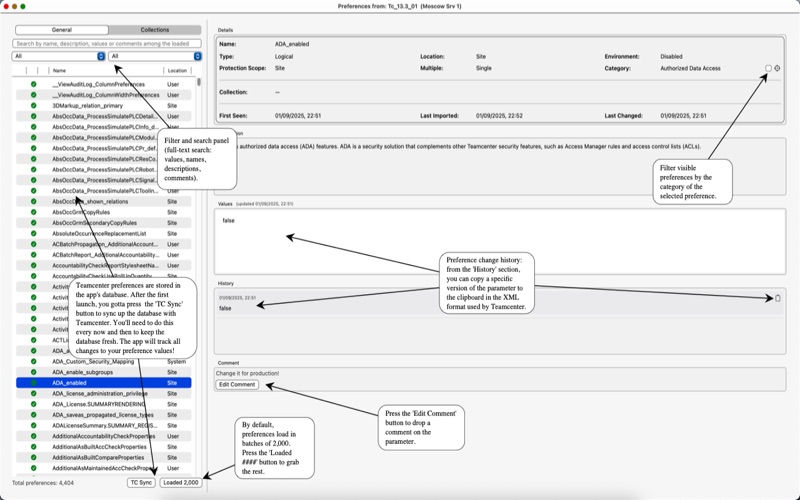Image resolution: width=800 pixels, height=500 pixels.
Task: Select the __ViewAuditLog_ColumnWidthPreferences row
Action: [x=104, y=95]
